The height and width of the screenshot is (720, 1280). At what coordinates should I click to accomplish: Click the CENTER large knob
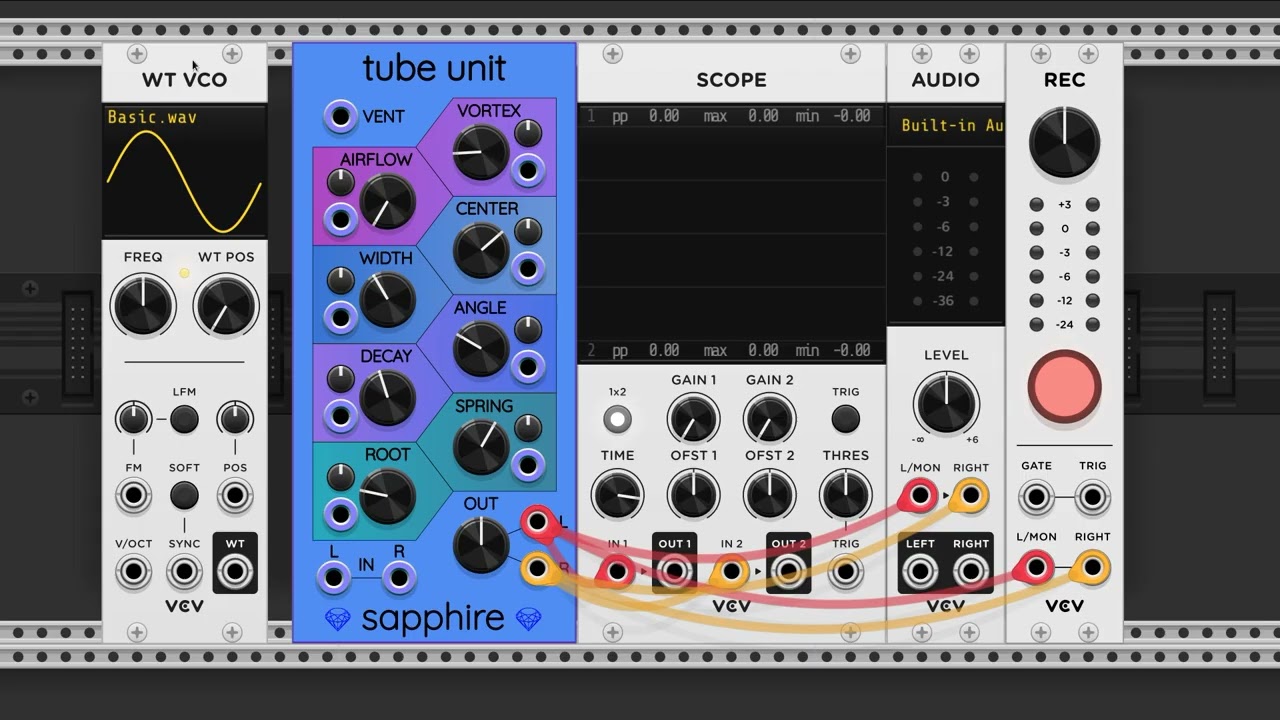click(x=481, y=251)
